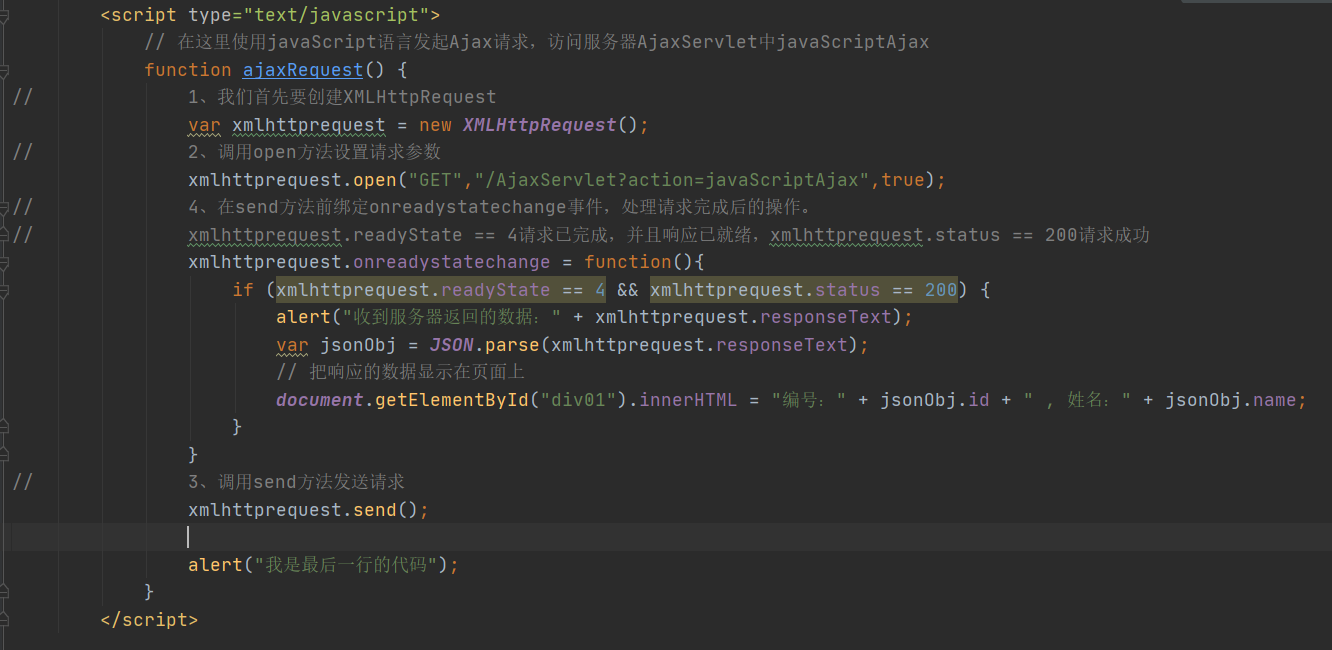Click 'onreadystatechange' property in the assignment line
Screen dimensions: 1332x650
(x=452, y=262)
